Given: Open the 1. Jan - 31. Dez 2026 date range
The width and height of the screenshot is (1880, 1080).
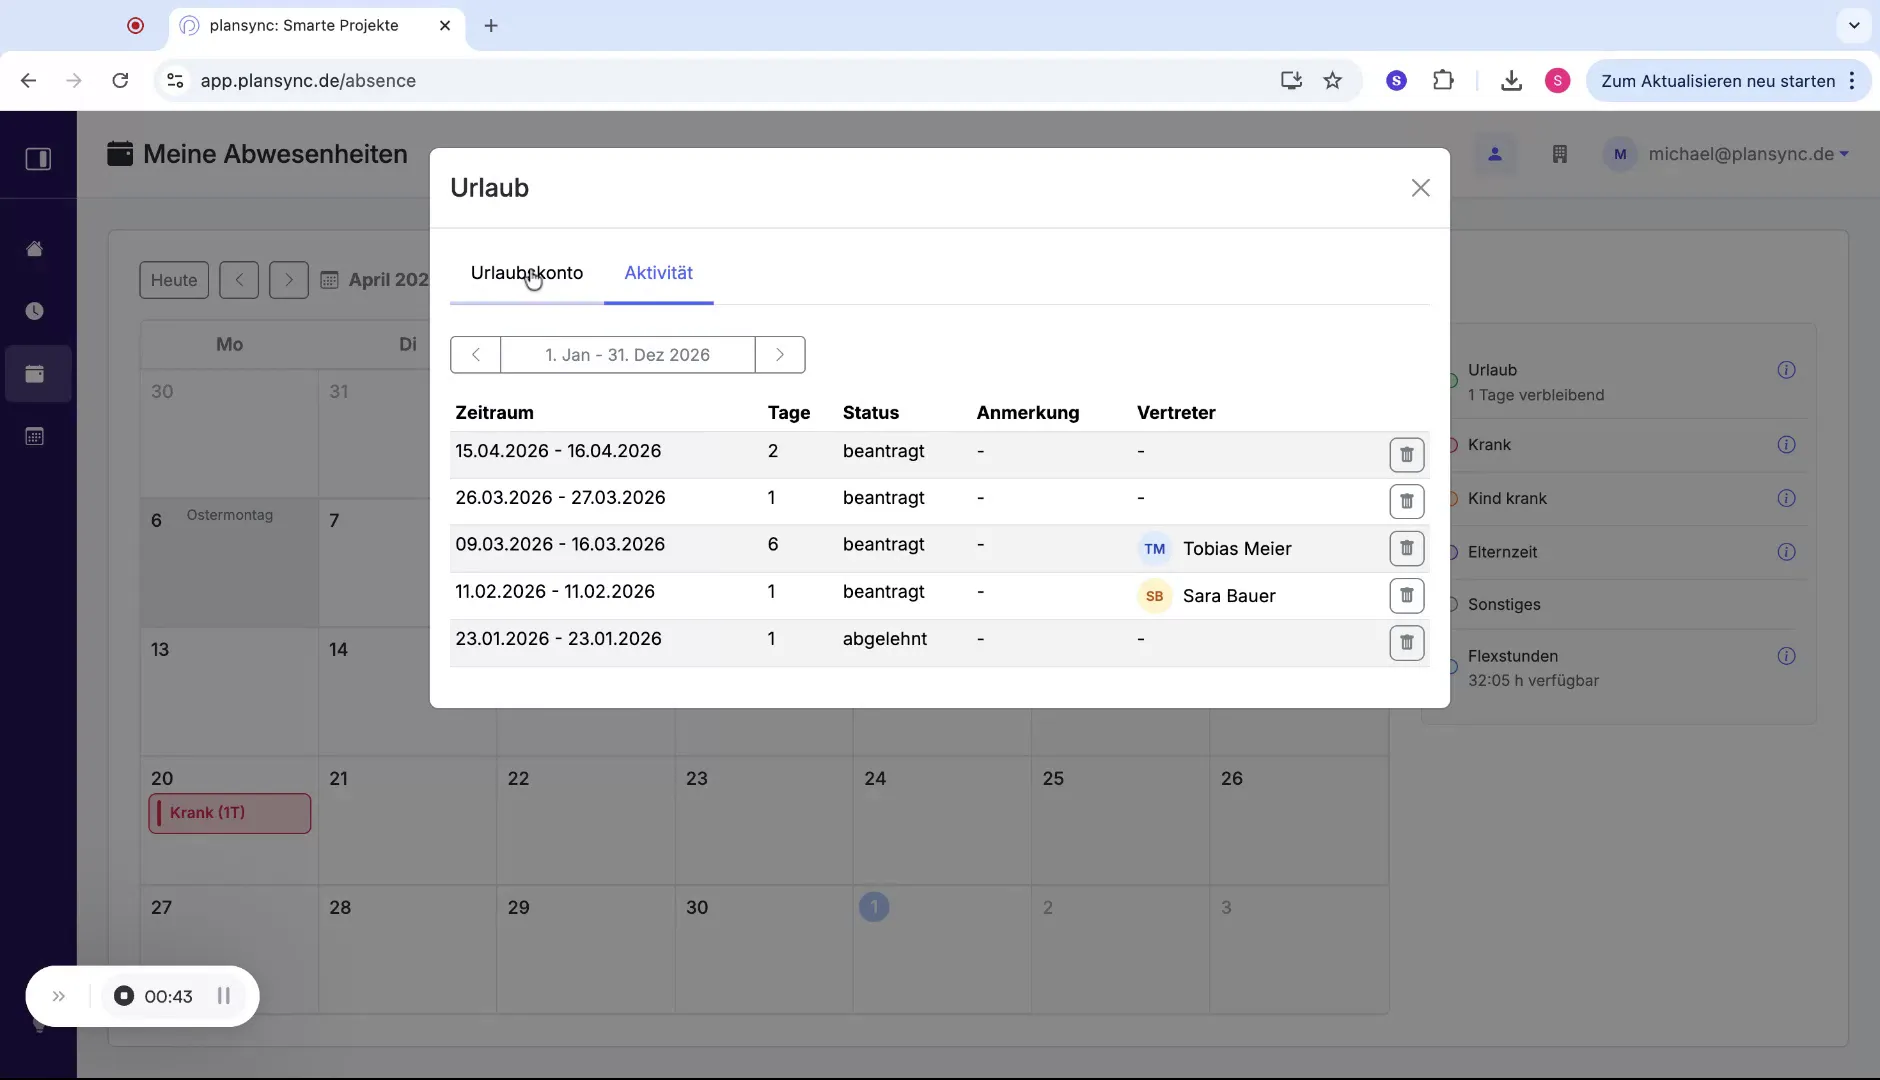Looking at the screenshot, I should pos(628,355).
